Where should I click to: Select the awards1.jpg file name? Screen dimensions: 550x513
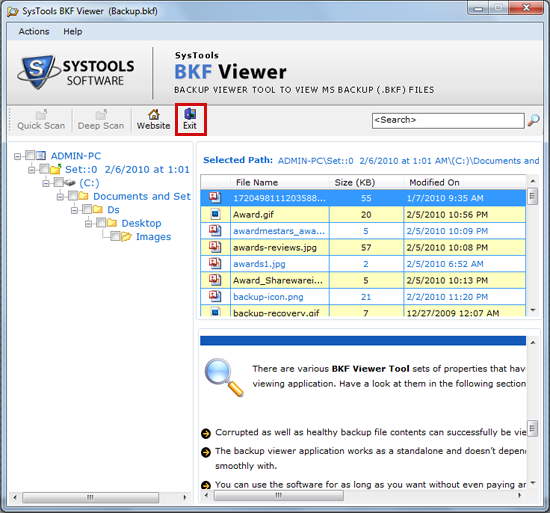click(x=259, y=264)
